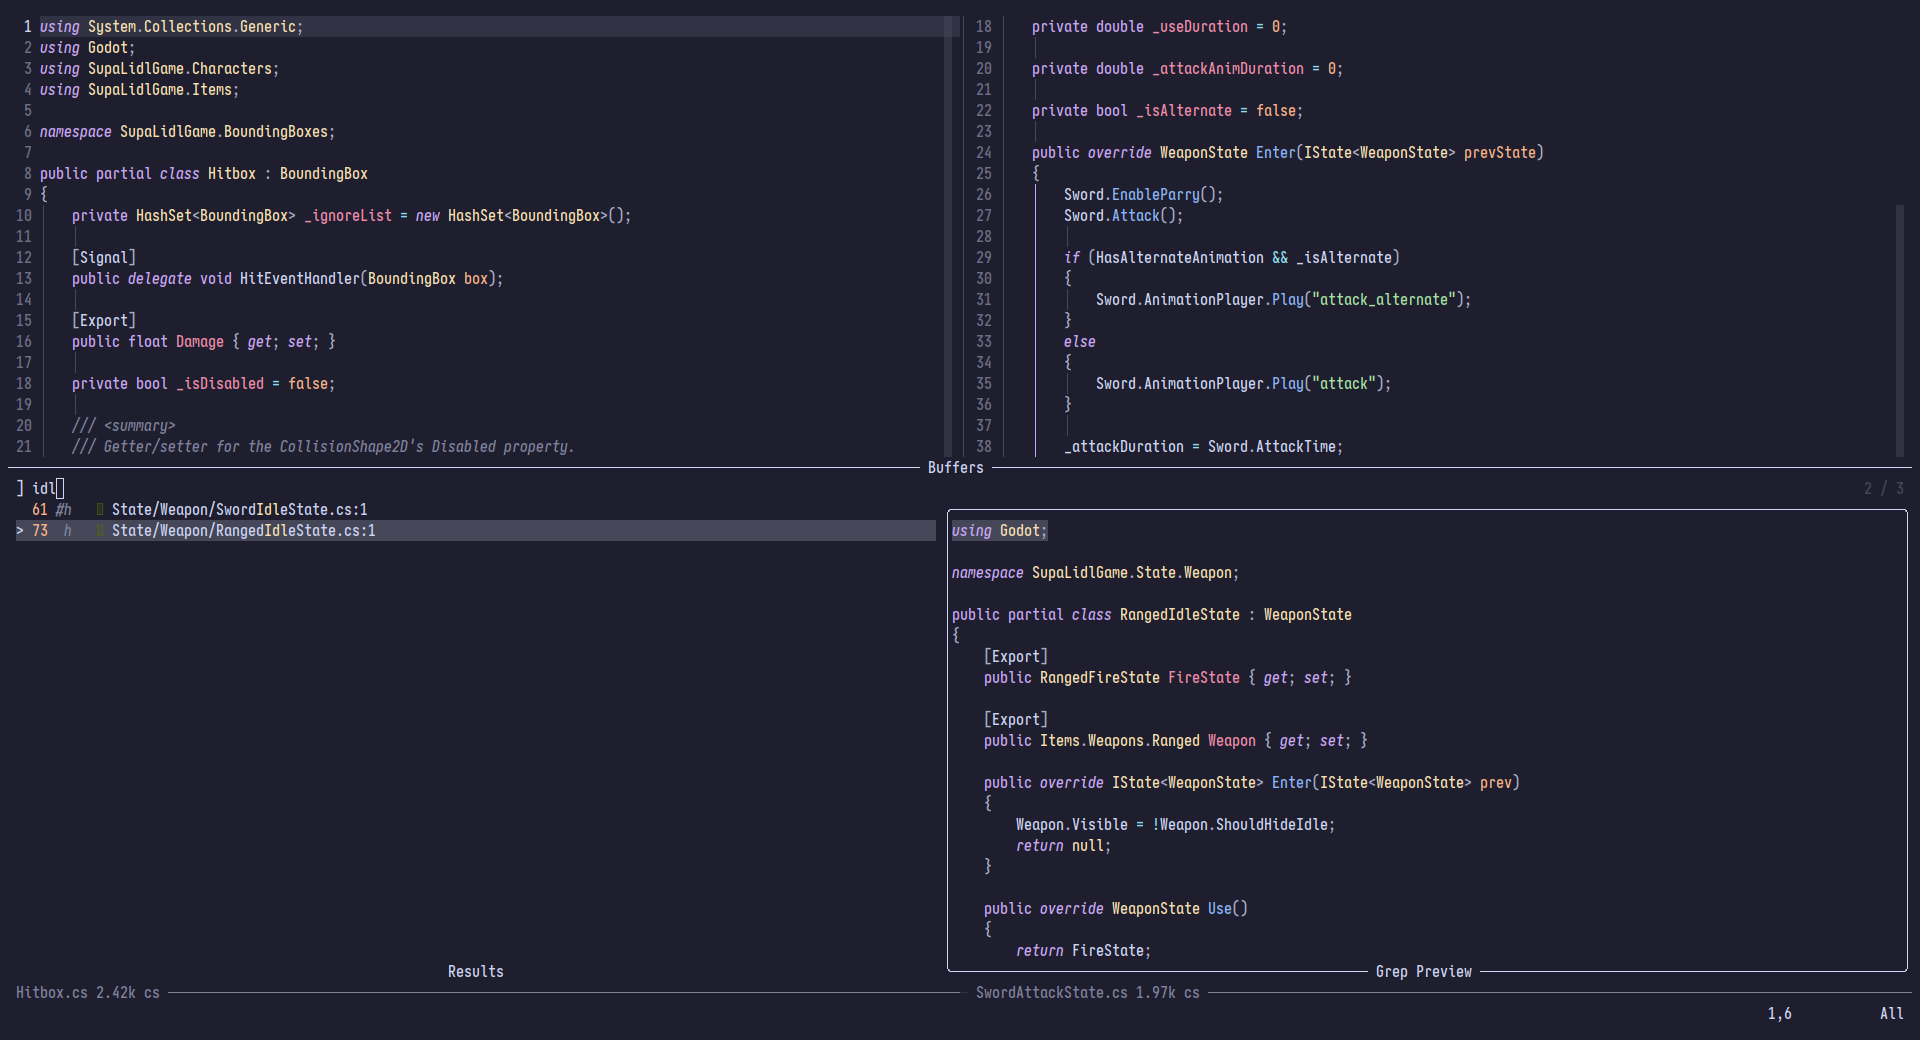Click "private double _attackAnimDuration = 0;"
The height and width of the screenshot is (1040, 1920).
[x=1187, y=69]
